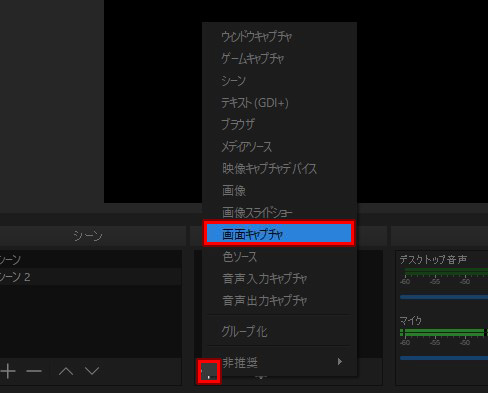
Task: Click the マイク level meter
Action: click(444, 333)
